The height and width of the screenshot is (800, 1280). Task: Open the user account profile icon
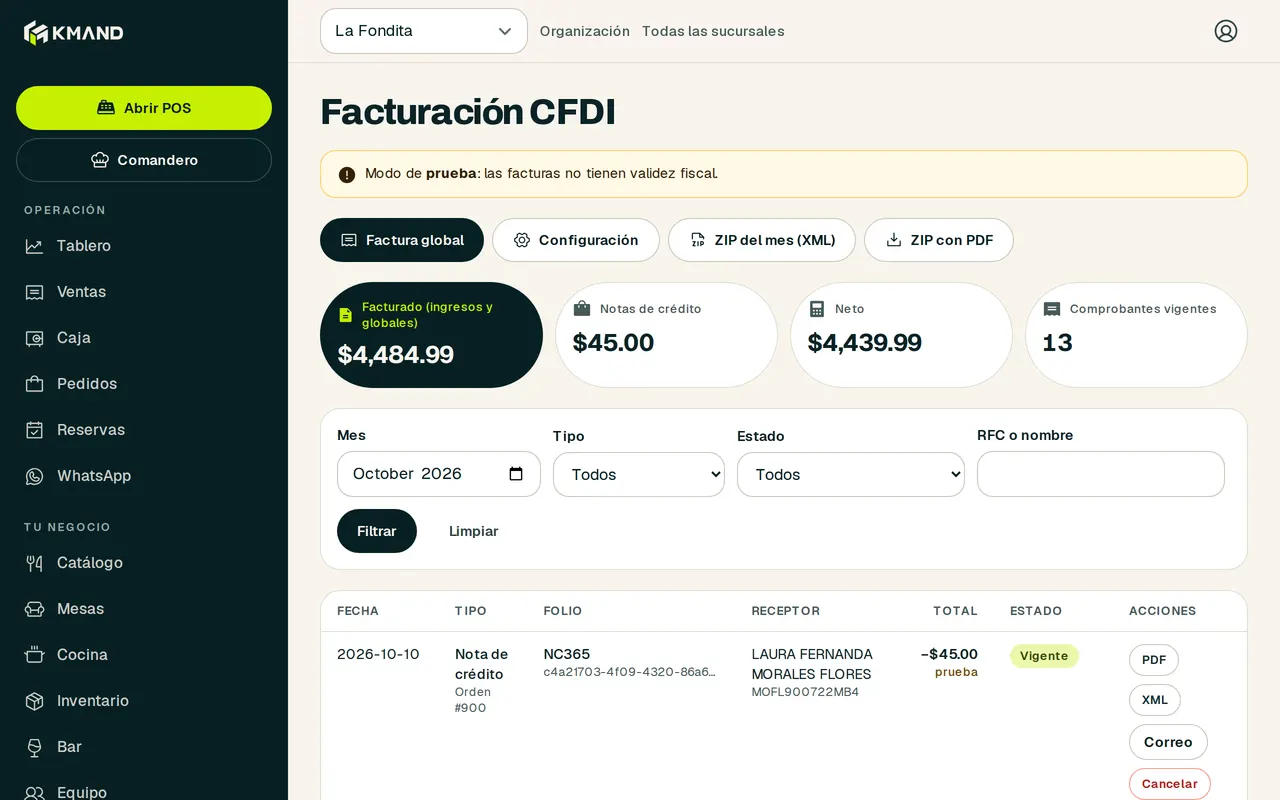point(1226,31)
